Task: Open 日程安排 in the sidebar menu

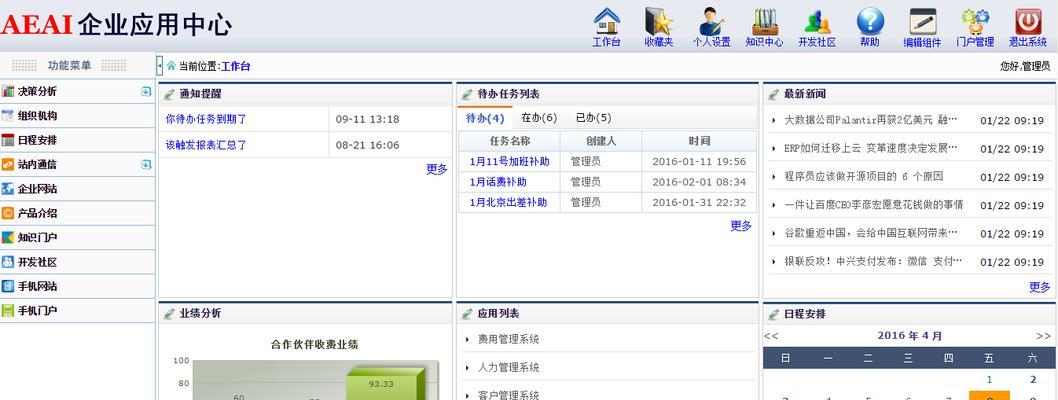Action: [77, 140]
